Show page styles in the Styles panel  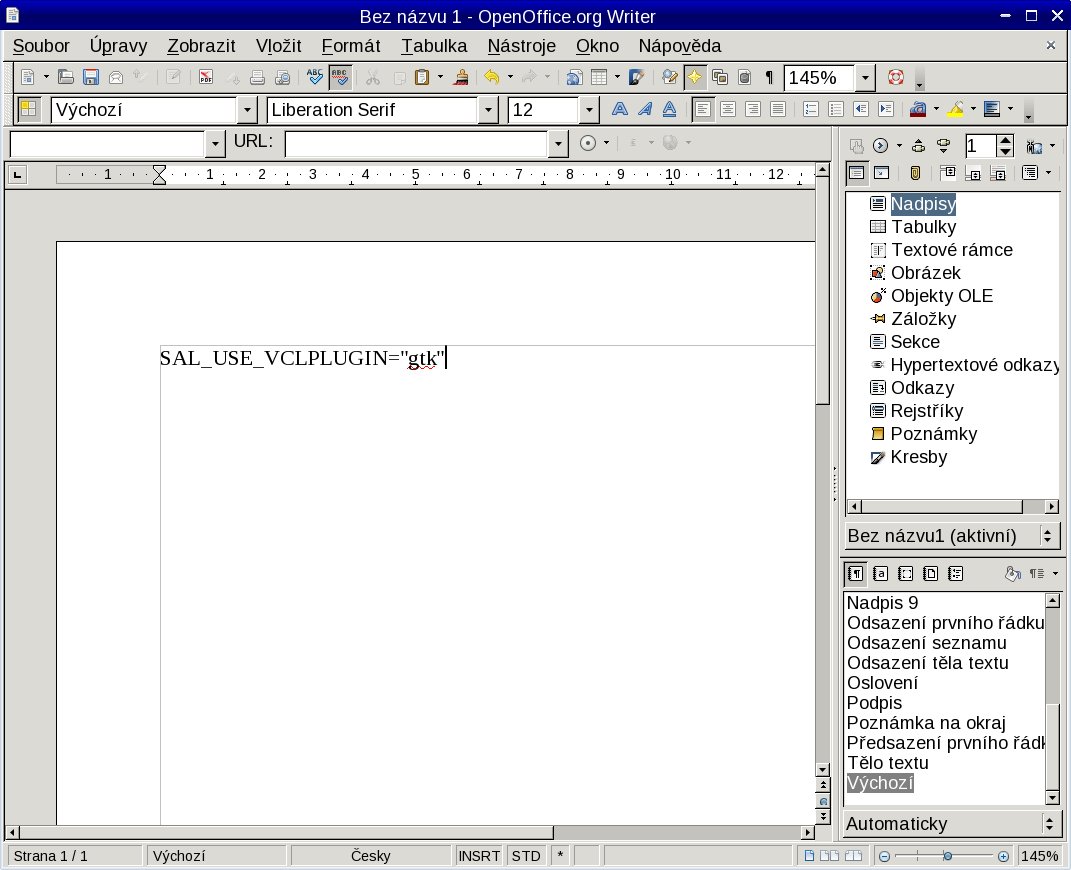tap(930, 574)
